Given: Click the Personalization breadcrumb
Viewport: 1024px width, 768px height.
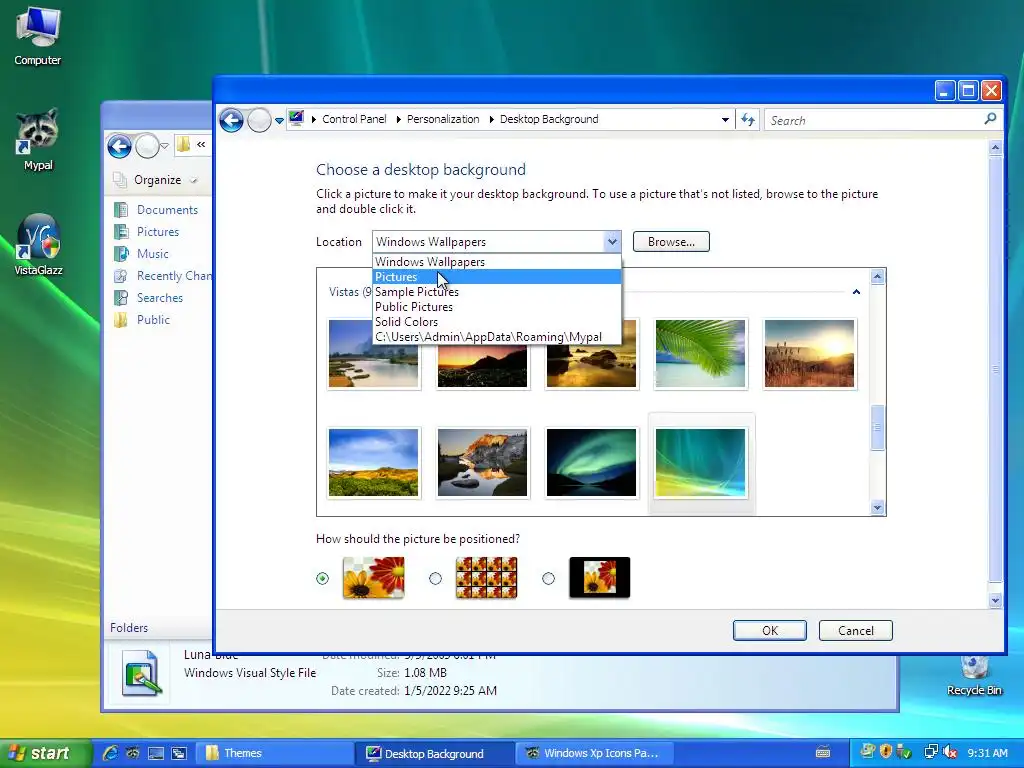Looking at the screenshot, I should (x=443, y=119).
